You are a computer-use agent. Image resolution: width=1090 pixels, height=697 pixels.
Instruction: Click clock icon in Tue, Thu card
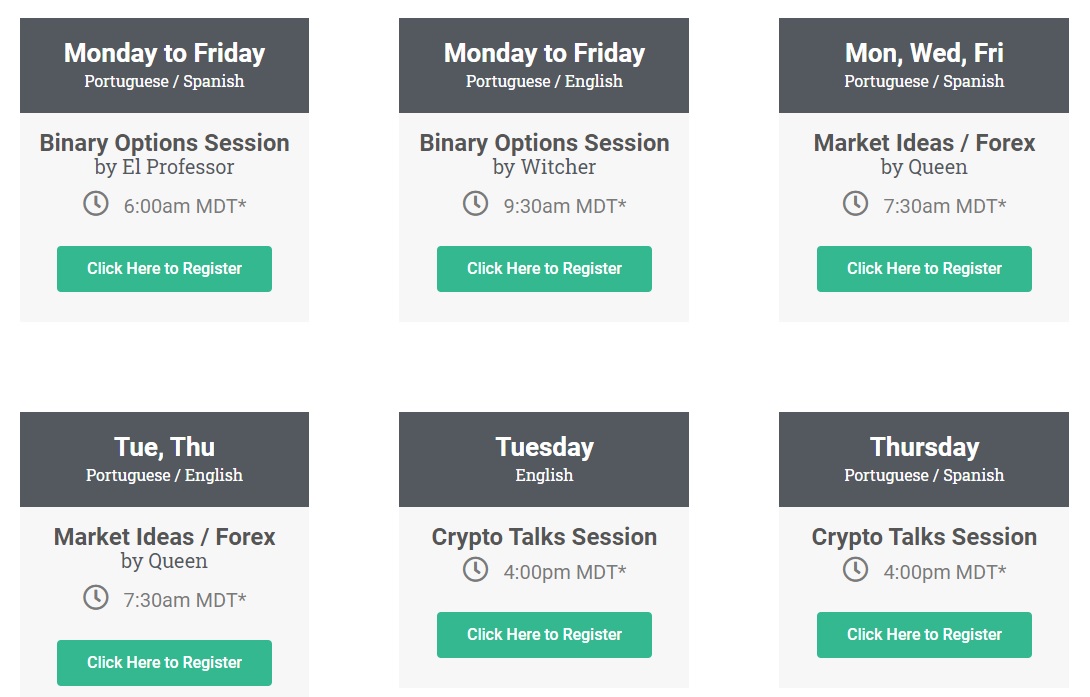tap(96, 598)
